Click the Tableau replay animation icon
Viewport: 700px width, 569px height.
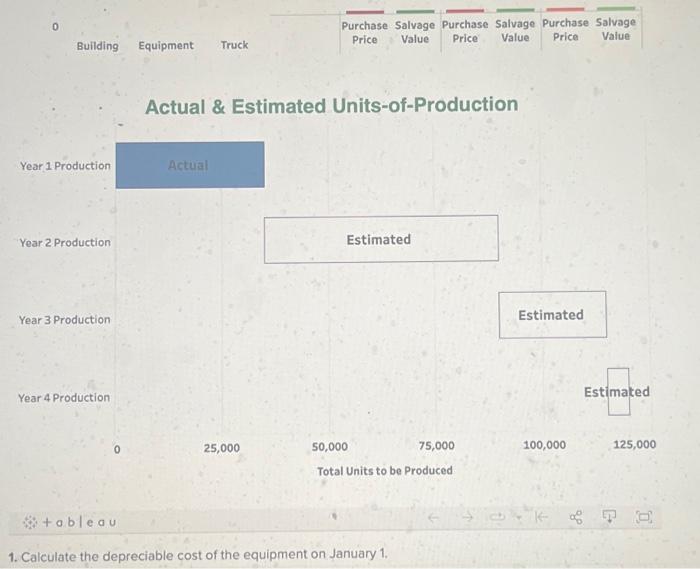pyautogui.click(x=496, y=518)
